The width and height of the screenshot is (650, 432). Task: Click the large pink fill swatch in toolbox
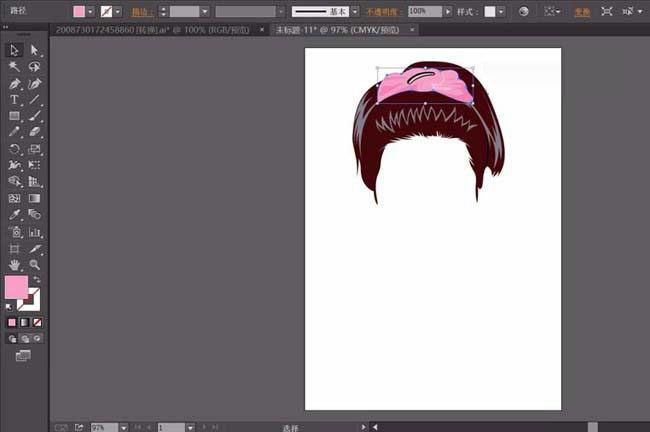pyautogui.click(x=16, y=287)
